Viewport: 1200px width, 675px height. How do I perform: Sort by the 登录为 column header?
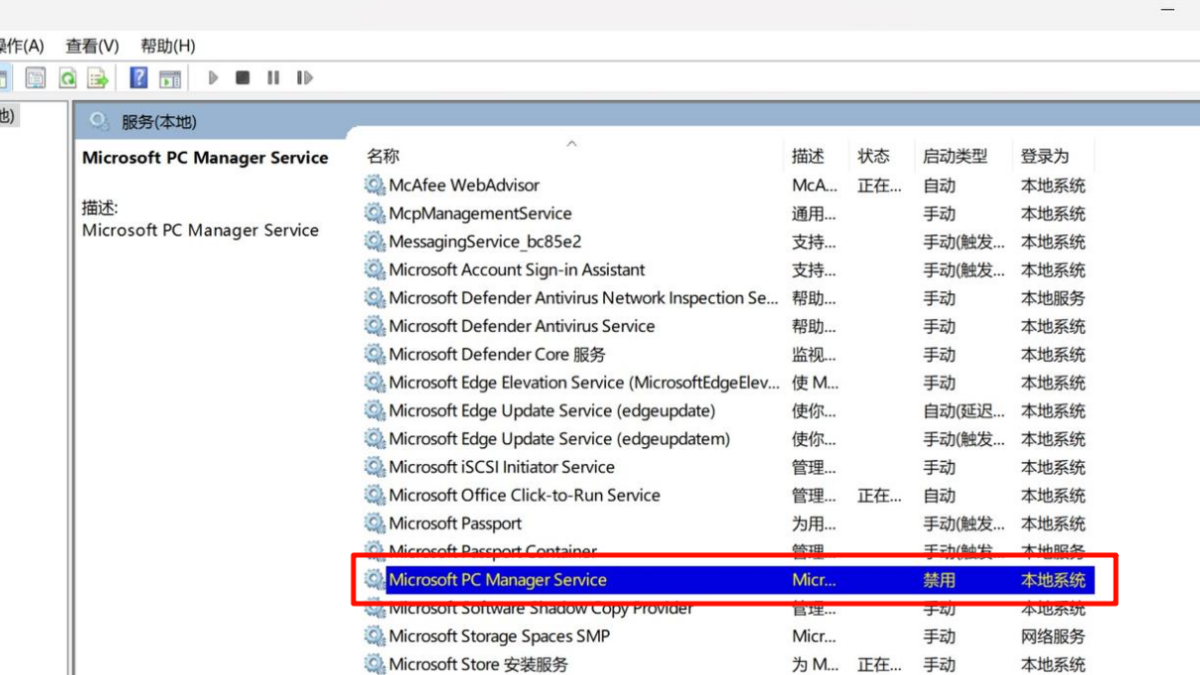(x=1045, y=156)
